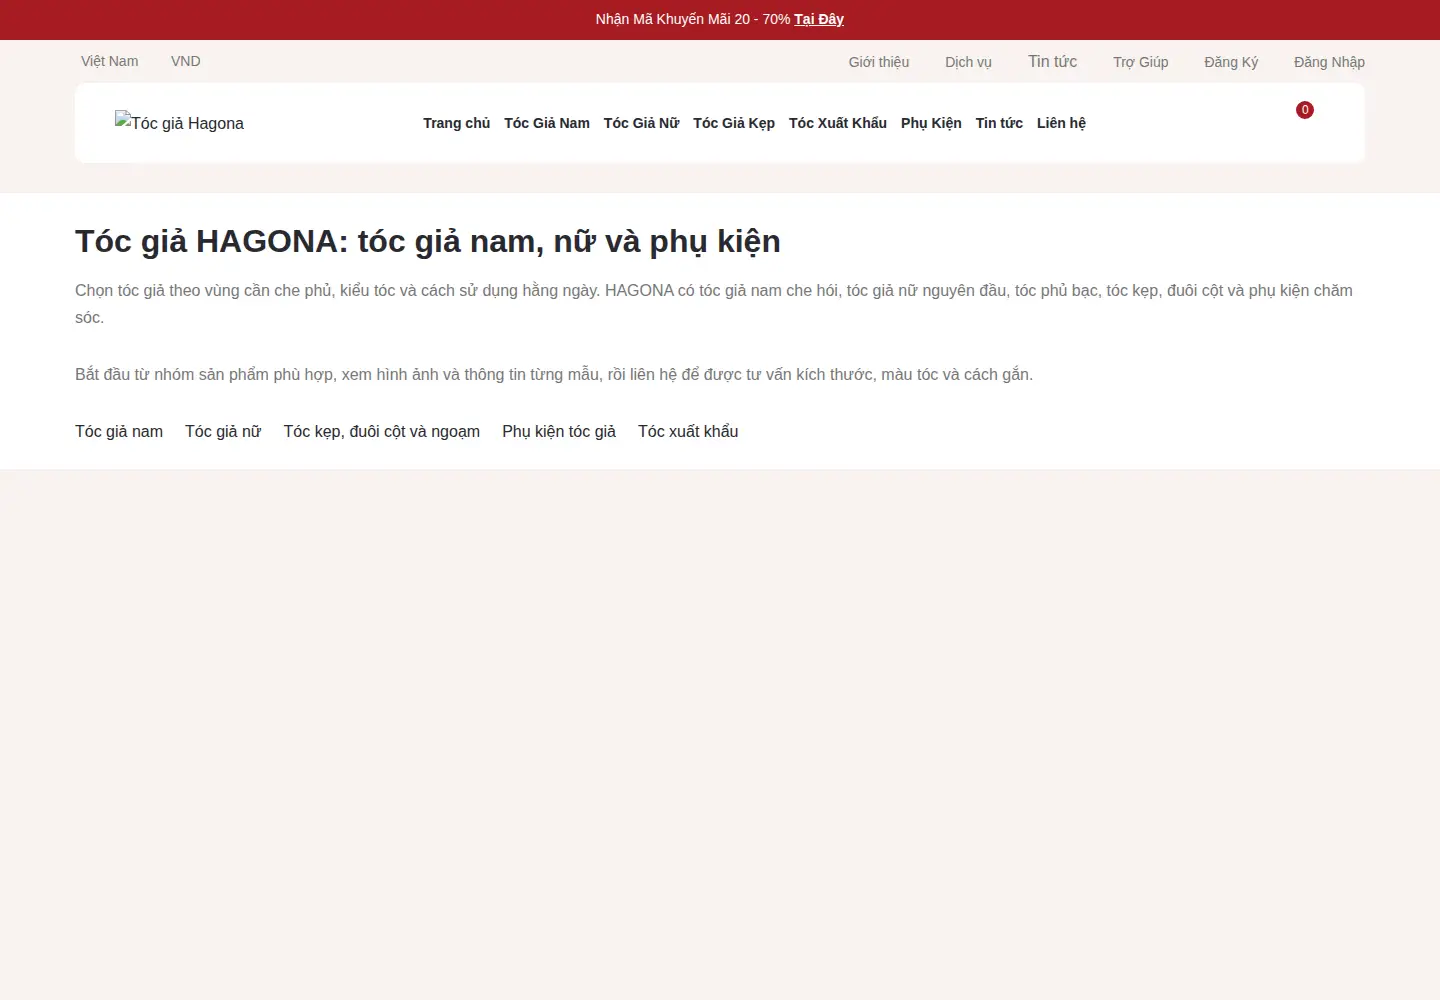1440x1000 pixels.
Task: Open the Việt Nam country selector
Action: pos(110,61)
